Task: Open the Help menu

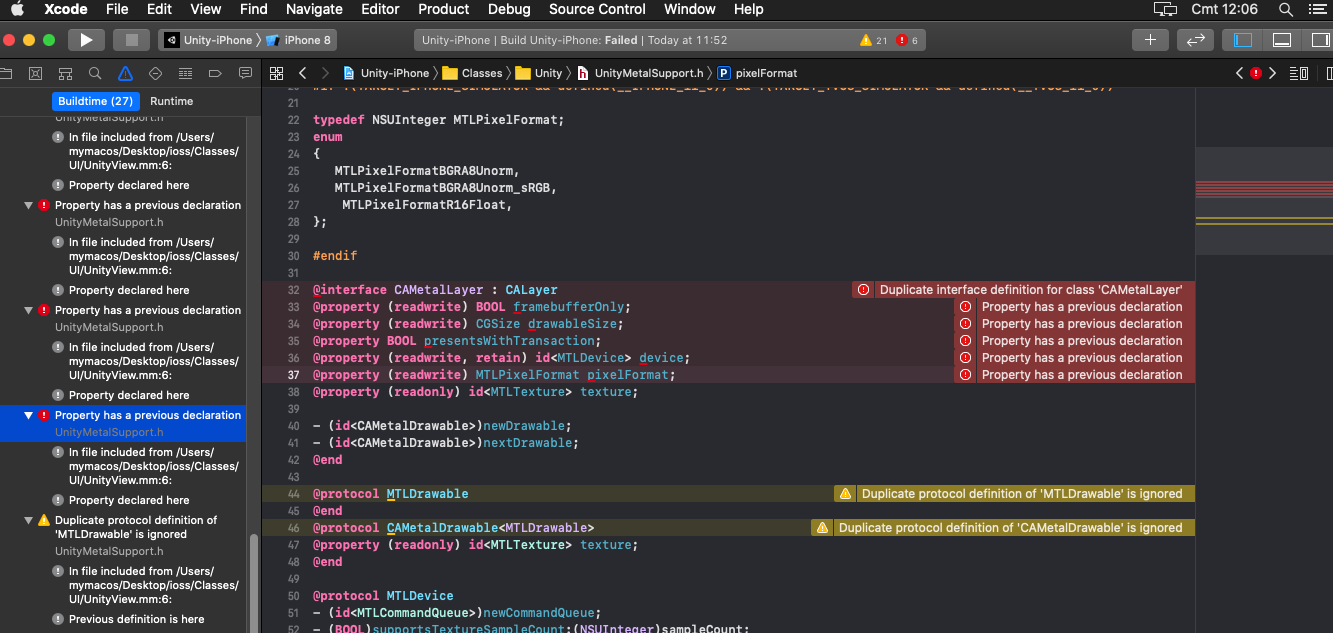Action: pyautogui.click(x=749, y=9)
